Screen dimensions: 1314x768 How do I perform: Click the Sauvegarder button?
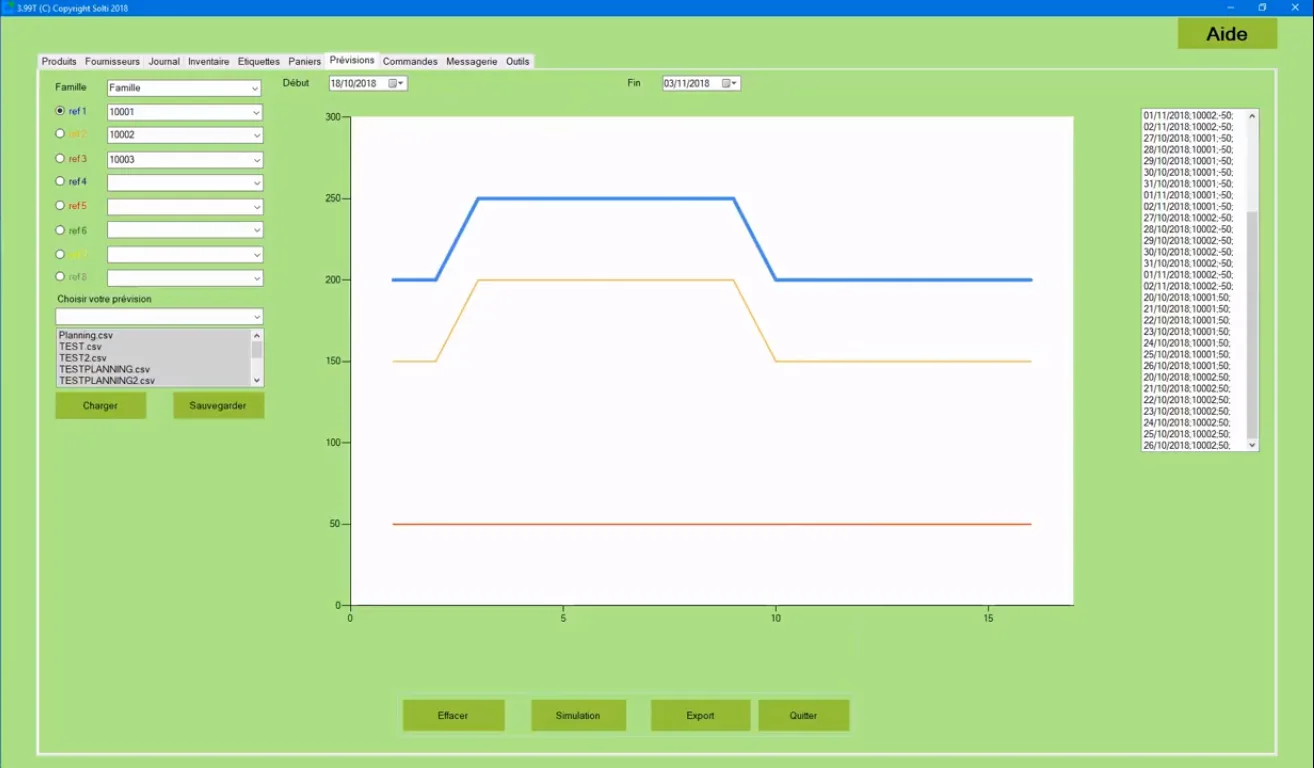point(218,405)
